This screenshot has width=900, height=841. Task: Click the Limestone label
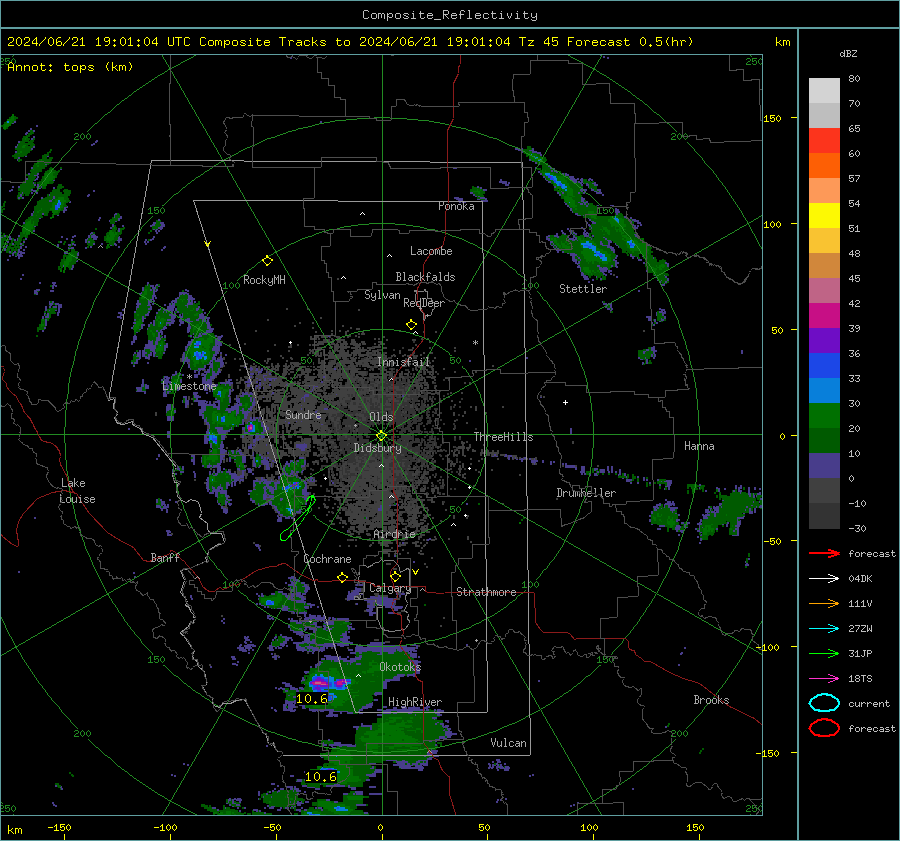(189, 386)
